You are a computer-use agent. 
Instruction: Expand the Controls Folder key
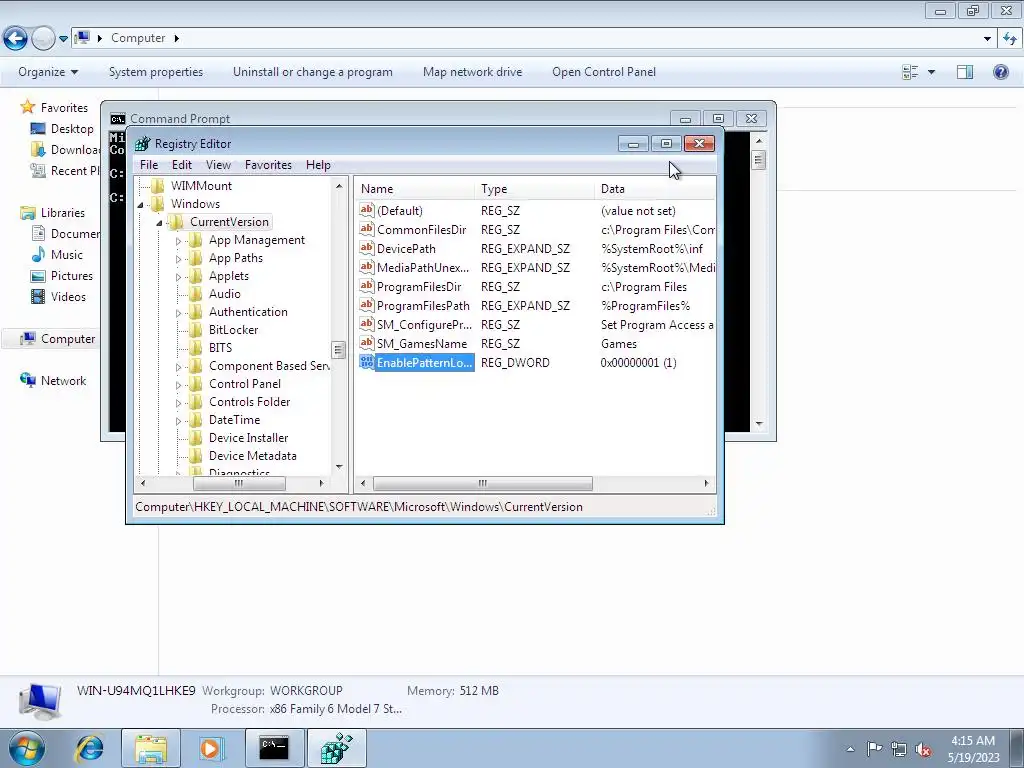(178, 403)
